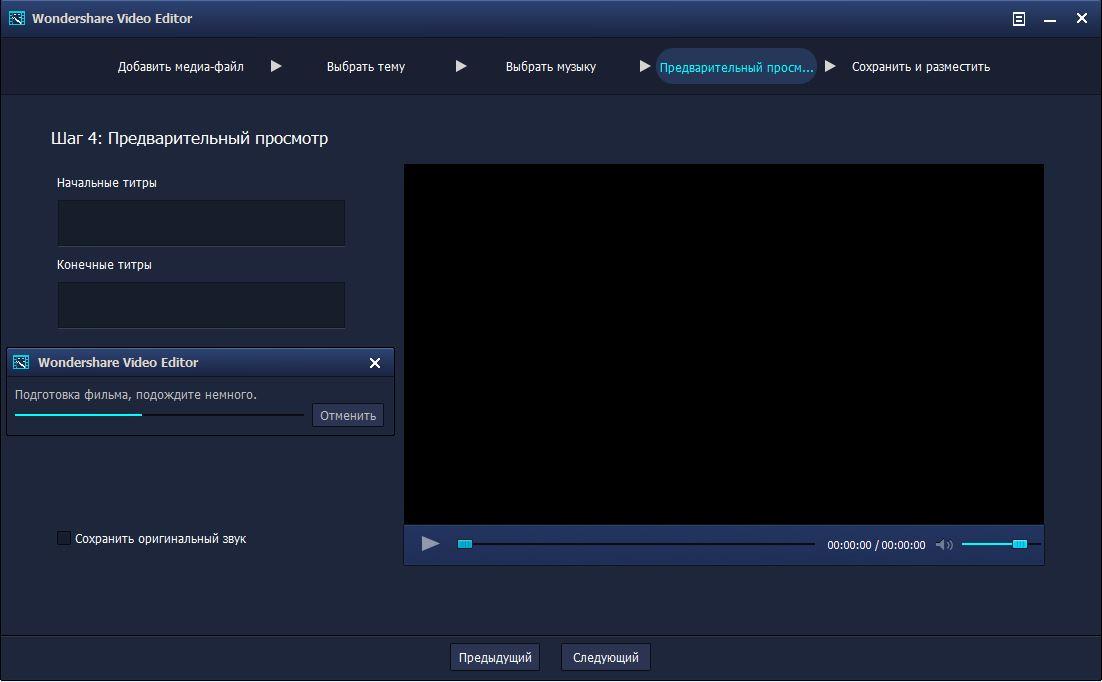Close the progress dialog with X
This screenshot has width=1102, height=682.
click(375, 363)
